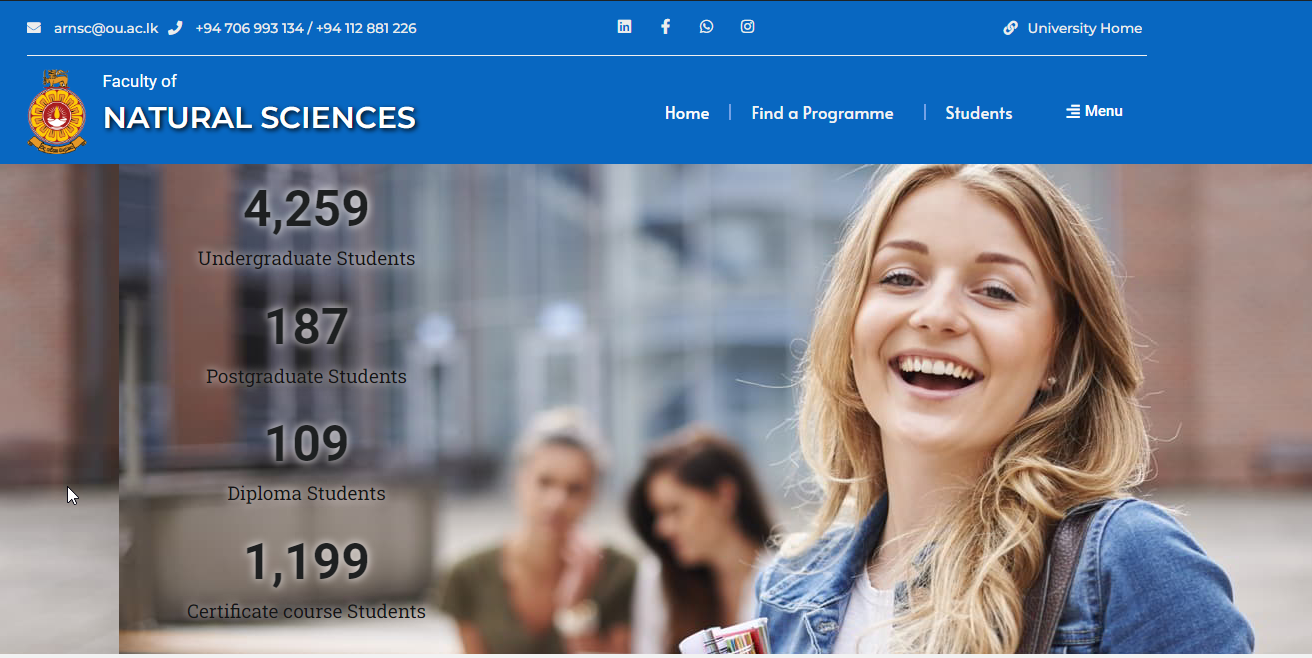
Task: Click the 4,259 Undergraduate Students counter
Action: (x=306, y=210)
